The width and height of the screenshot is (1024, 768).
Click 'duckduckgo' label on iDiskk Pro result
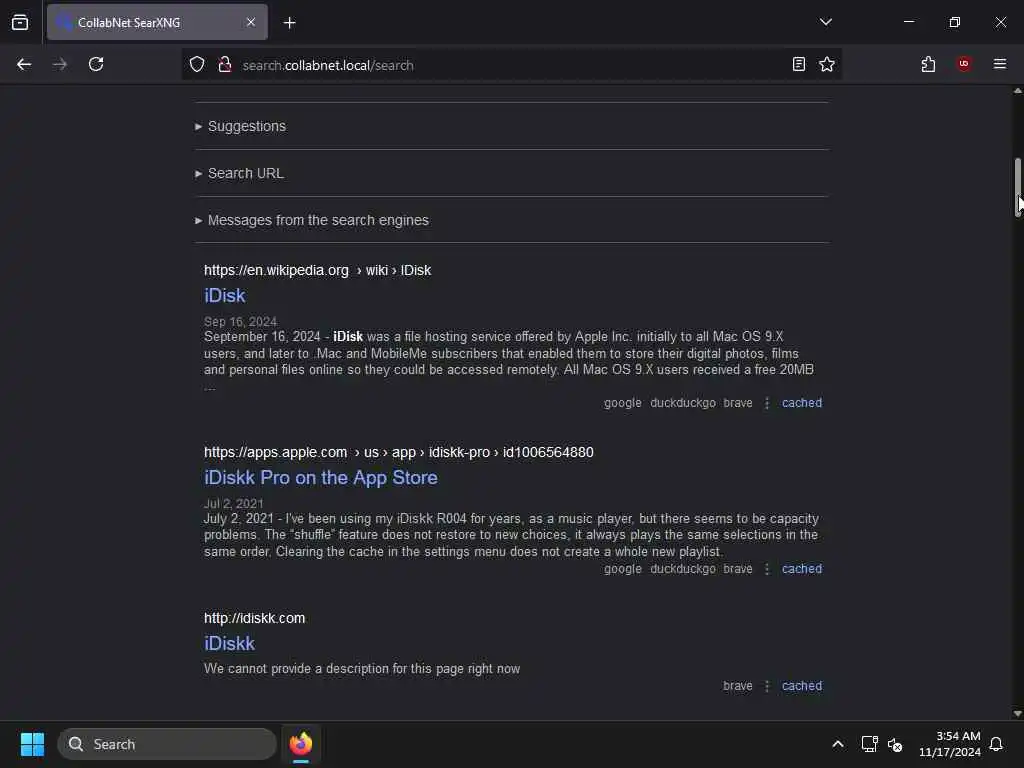tap(683, 569)
